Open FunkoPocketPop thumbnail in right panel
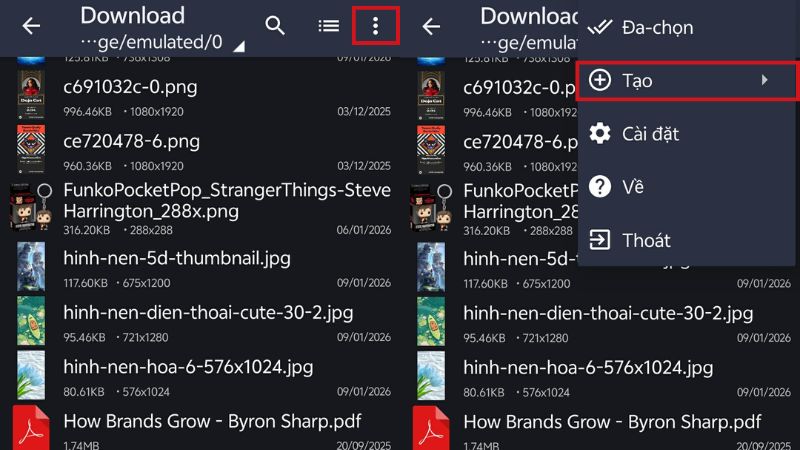Screen dimensions: 800x450 tap(431, 208)
